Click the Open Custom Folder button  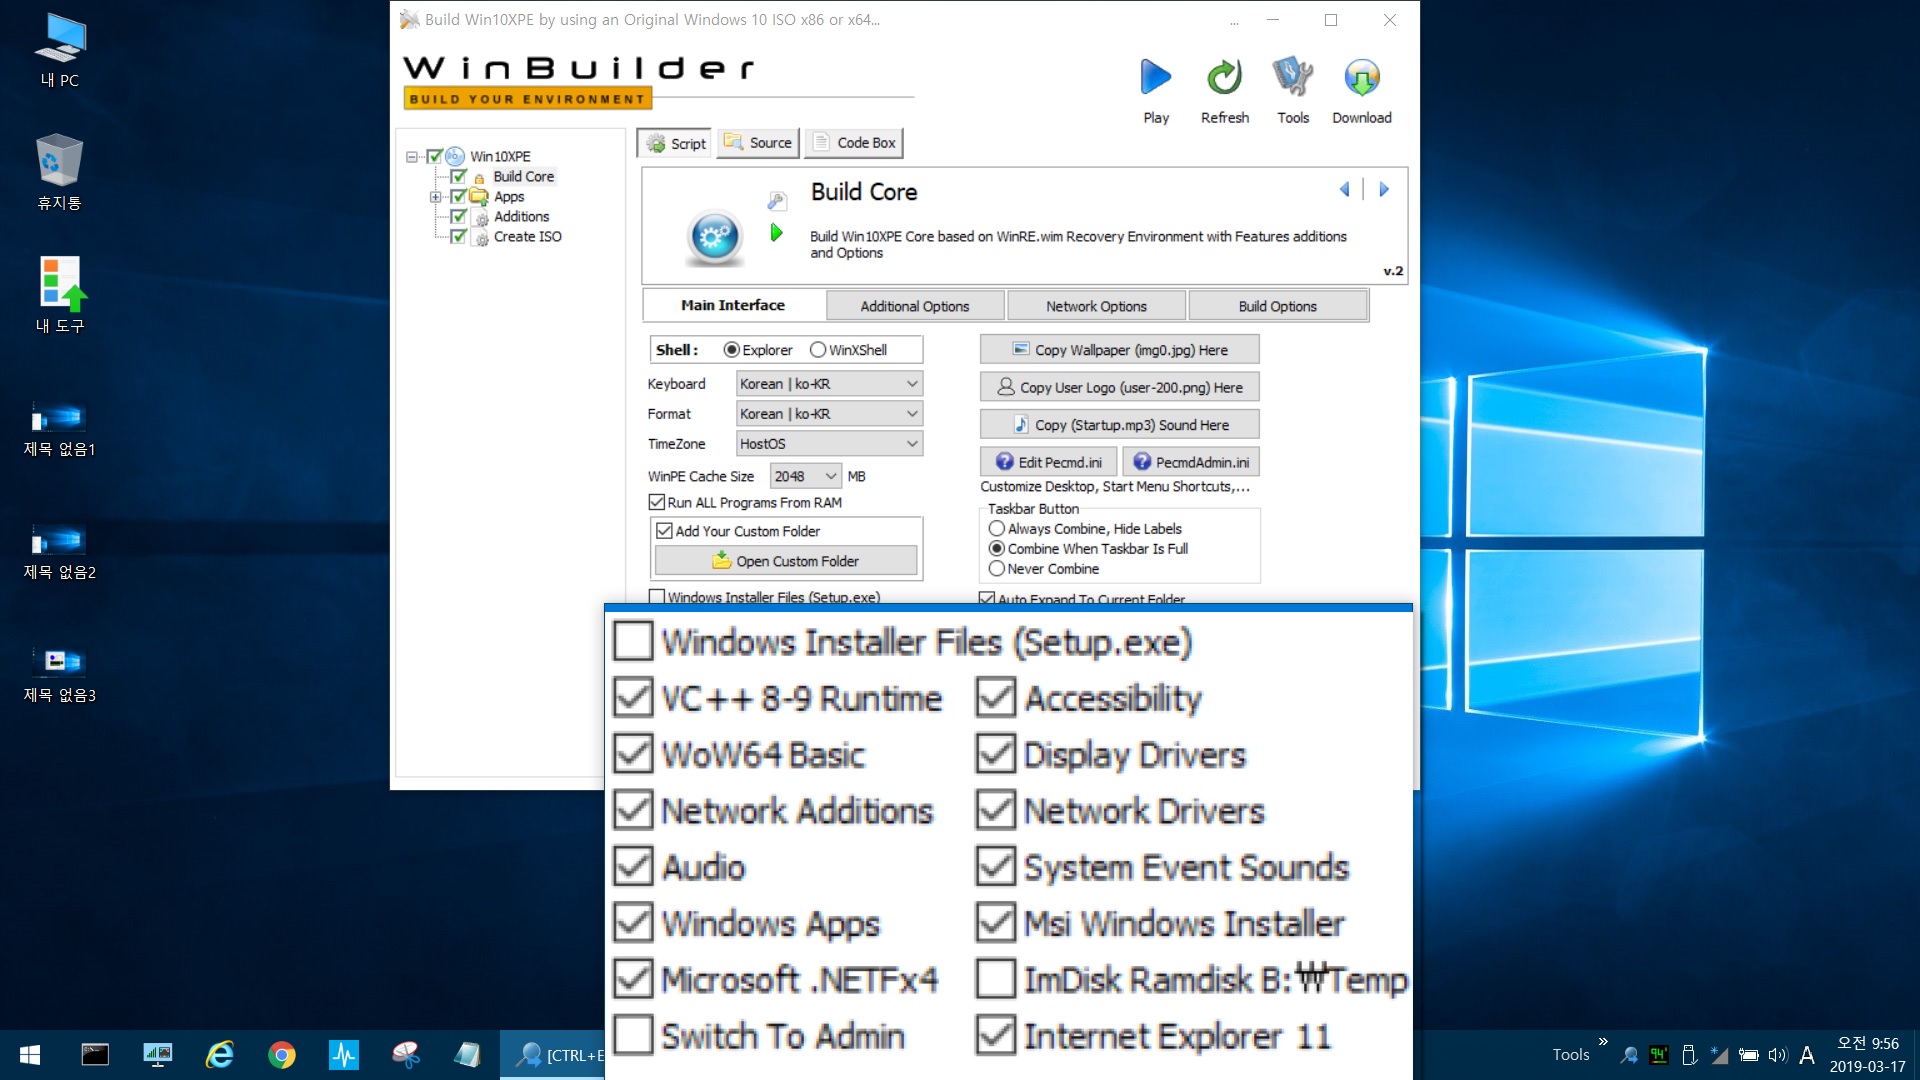787,560
